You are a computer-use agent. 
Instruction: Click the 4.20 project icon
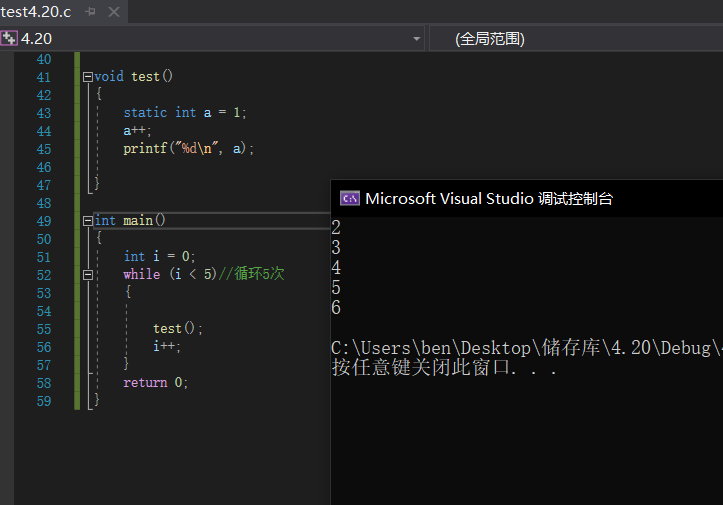(x=9, y=38)
